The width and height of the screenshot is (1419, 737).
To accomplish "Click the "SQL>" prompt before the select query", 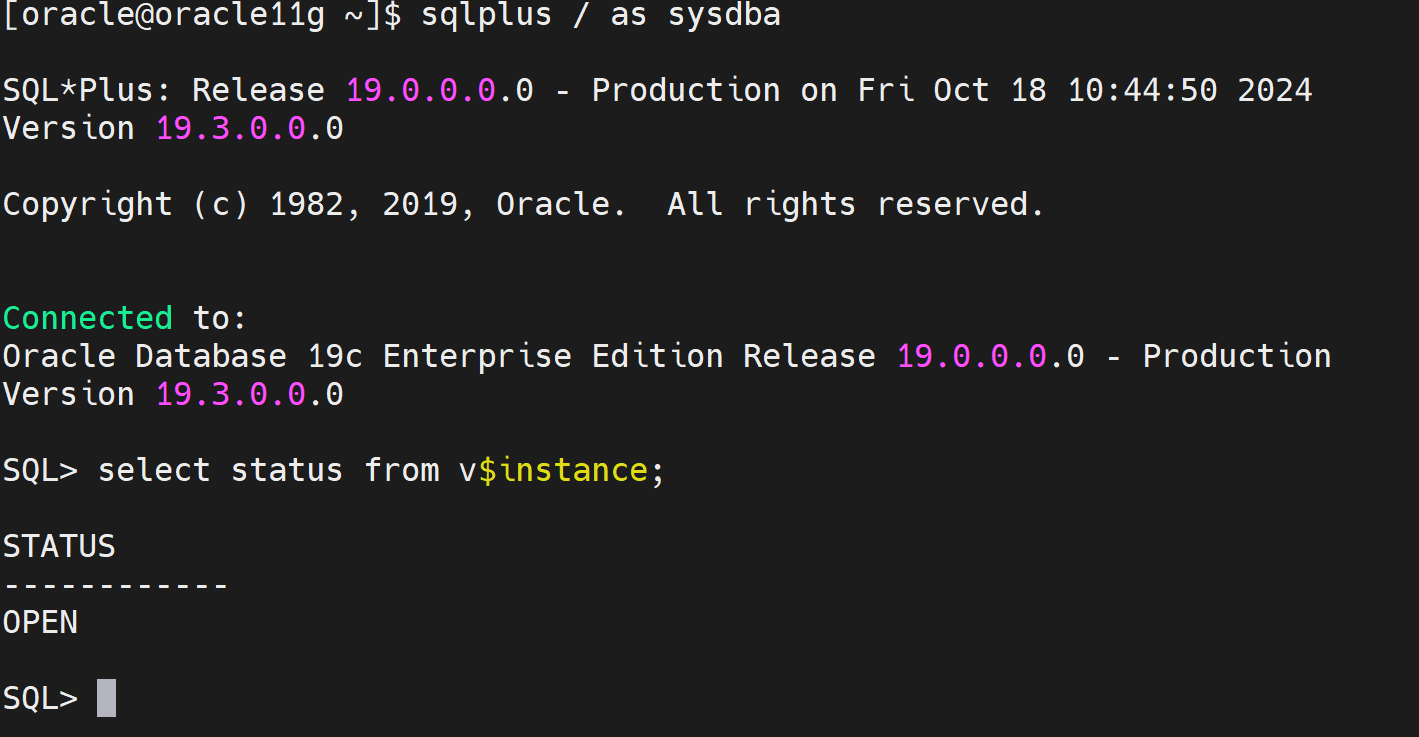I will pos(40,470).
